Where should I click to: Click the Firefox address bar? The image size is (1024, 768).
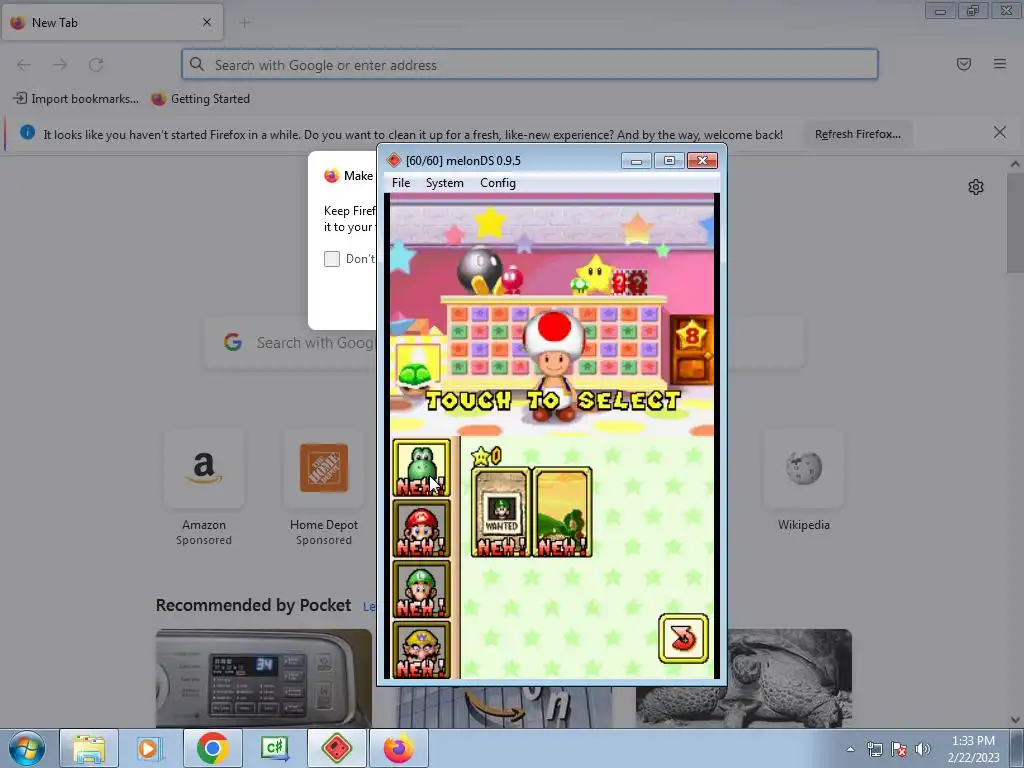530,65
